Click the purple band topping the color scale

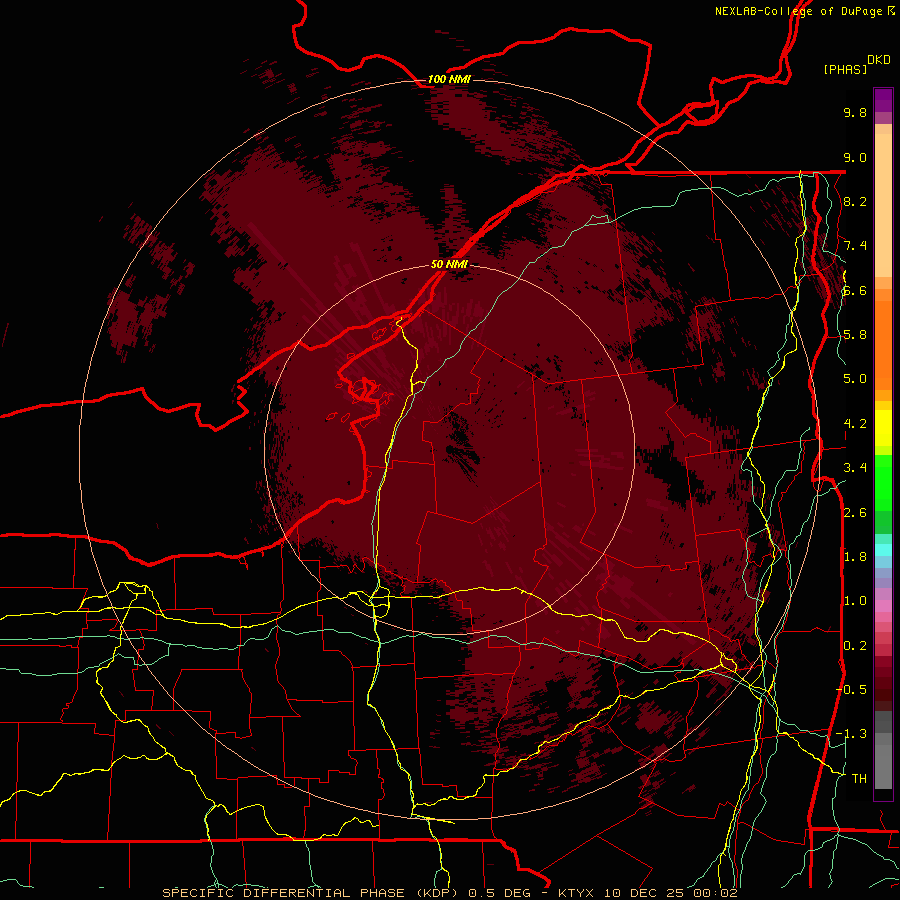click(883, 100)
